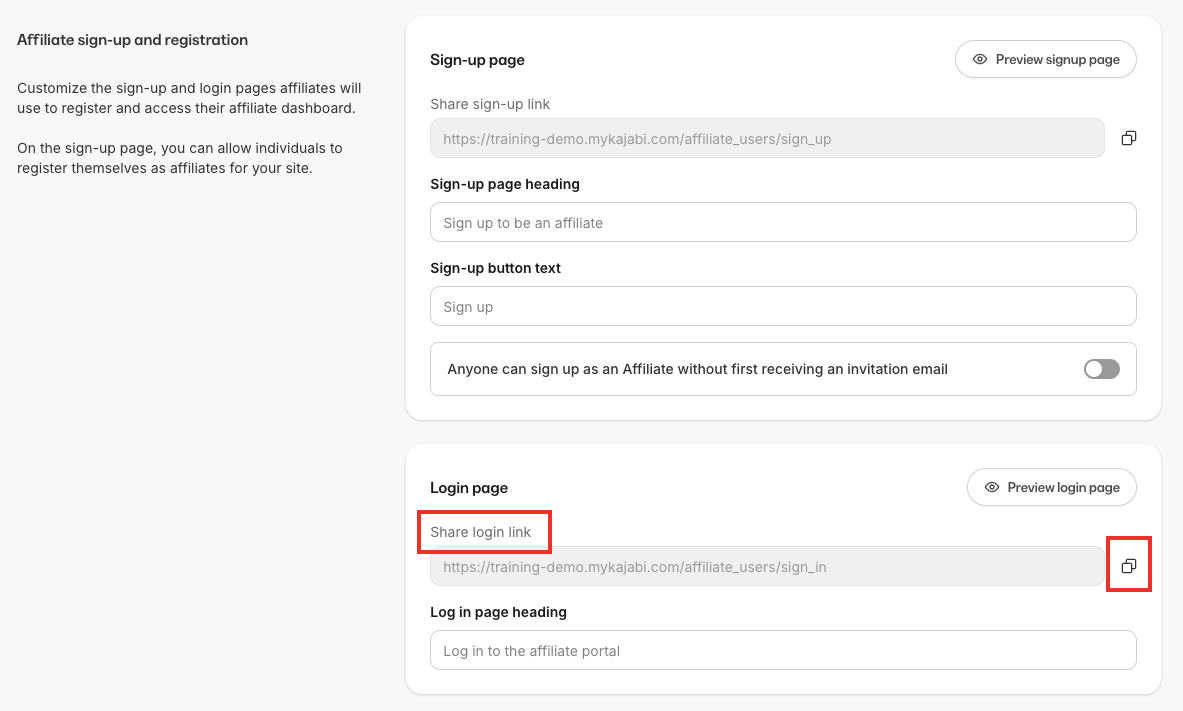Click the preview eye icon under Login page
Image resolution: width=1183 pixels, height=711 pixels.
point(991,487)
